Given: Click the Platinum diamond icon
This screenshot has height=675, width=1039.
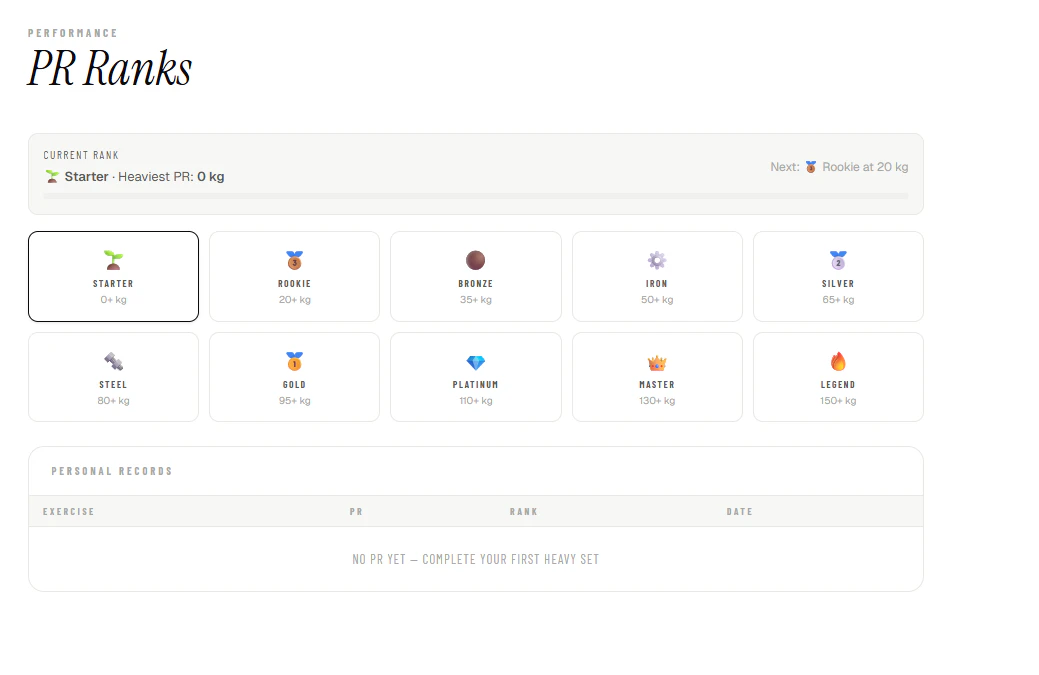Looking at the screenshot, I should click(x=475, y=362).
